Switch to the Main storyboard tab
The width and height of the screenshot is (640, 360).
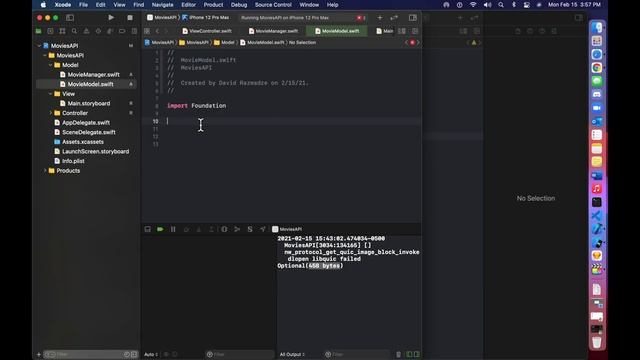point(384,31)
